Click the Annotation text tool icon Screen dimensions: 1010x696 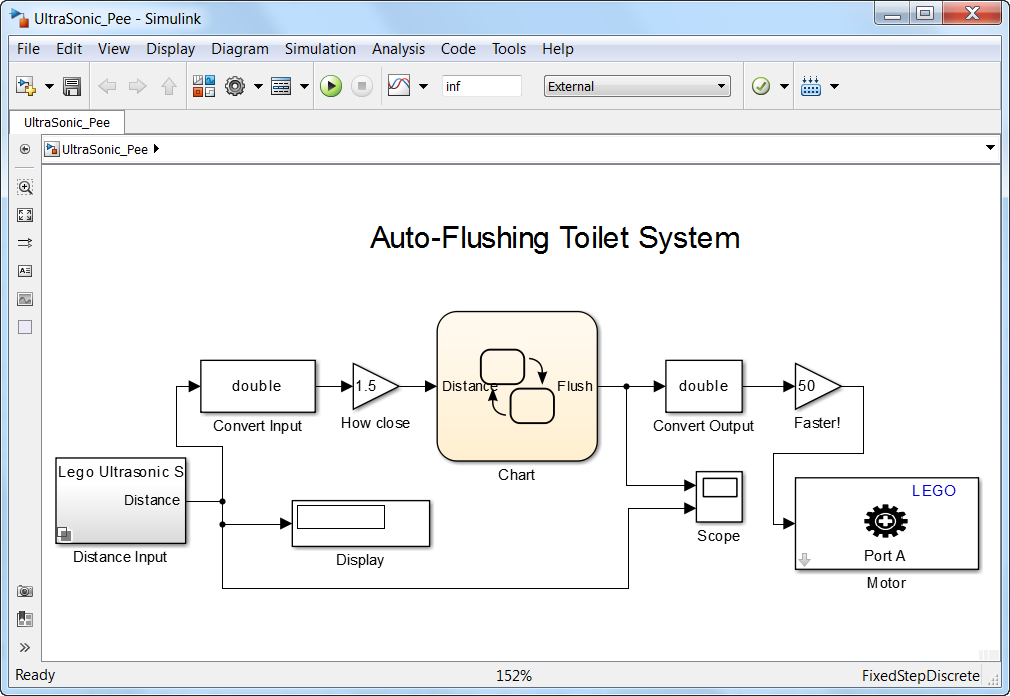click(25, 271)
